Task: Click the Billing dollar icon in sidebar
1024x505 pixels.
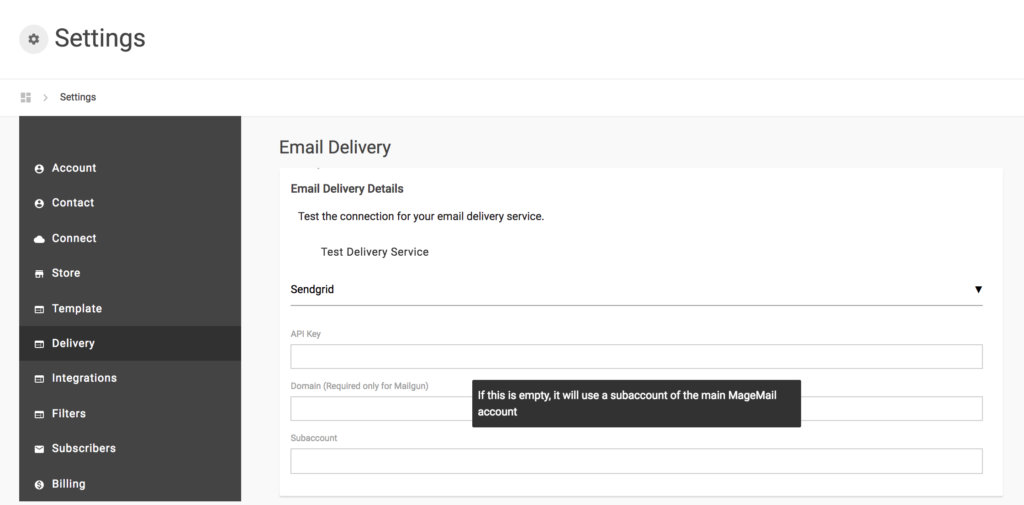Action: [x=39, y=485]
